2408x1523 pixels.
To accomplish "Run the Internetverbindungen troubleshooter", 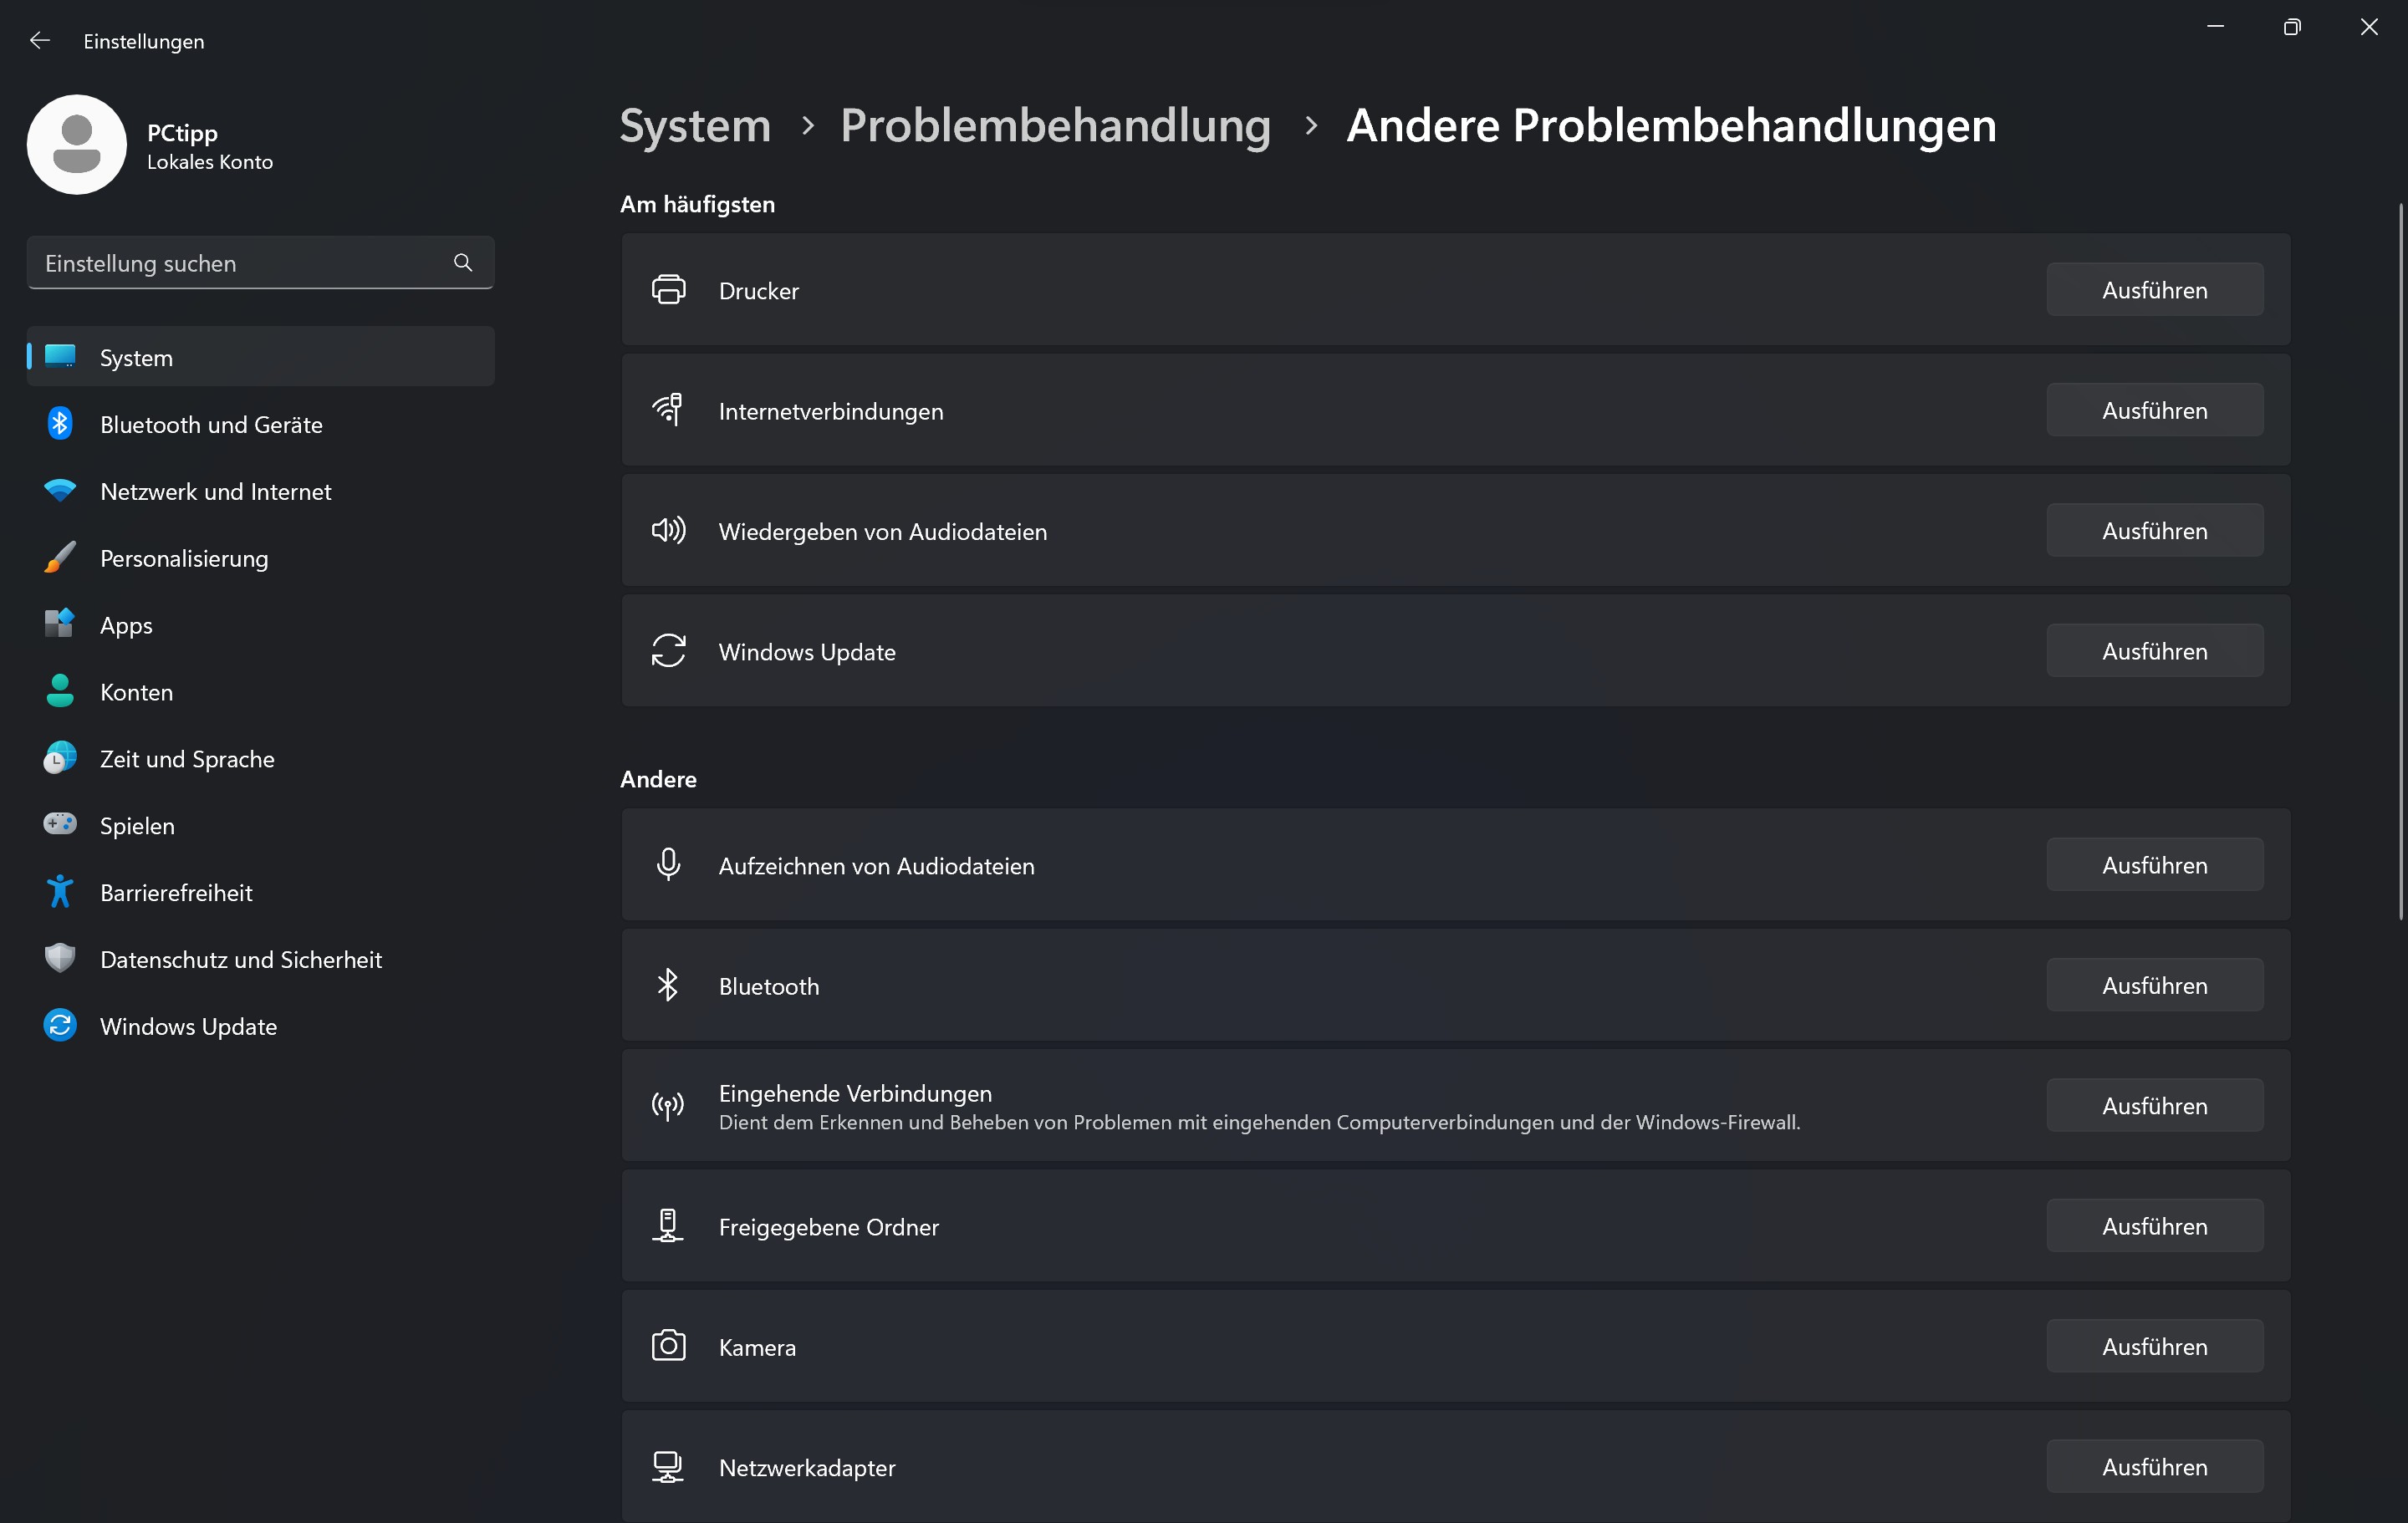I will tap(2154, 410).
